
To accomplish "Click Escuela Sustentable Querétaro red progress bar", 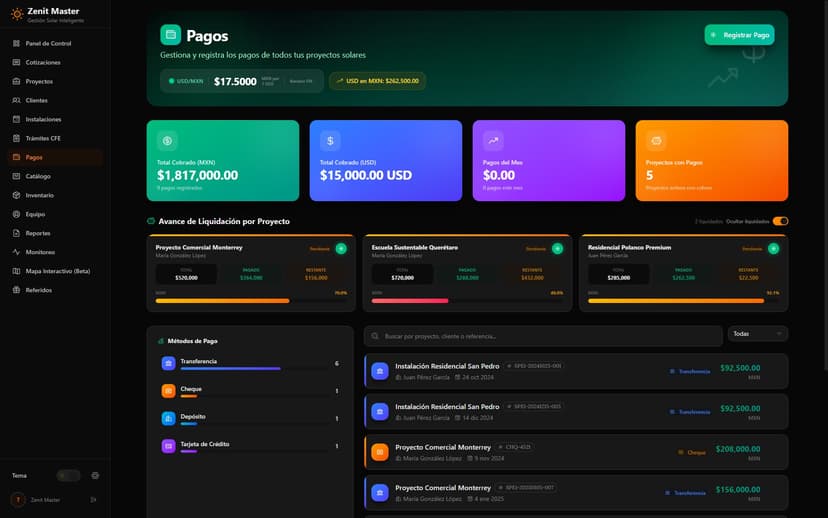I will (467, 301).
